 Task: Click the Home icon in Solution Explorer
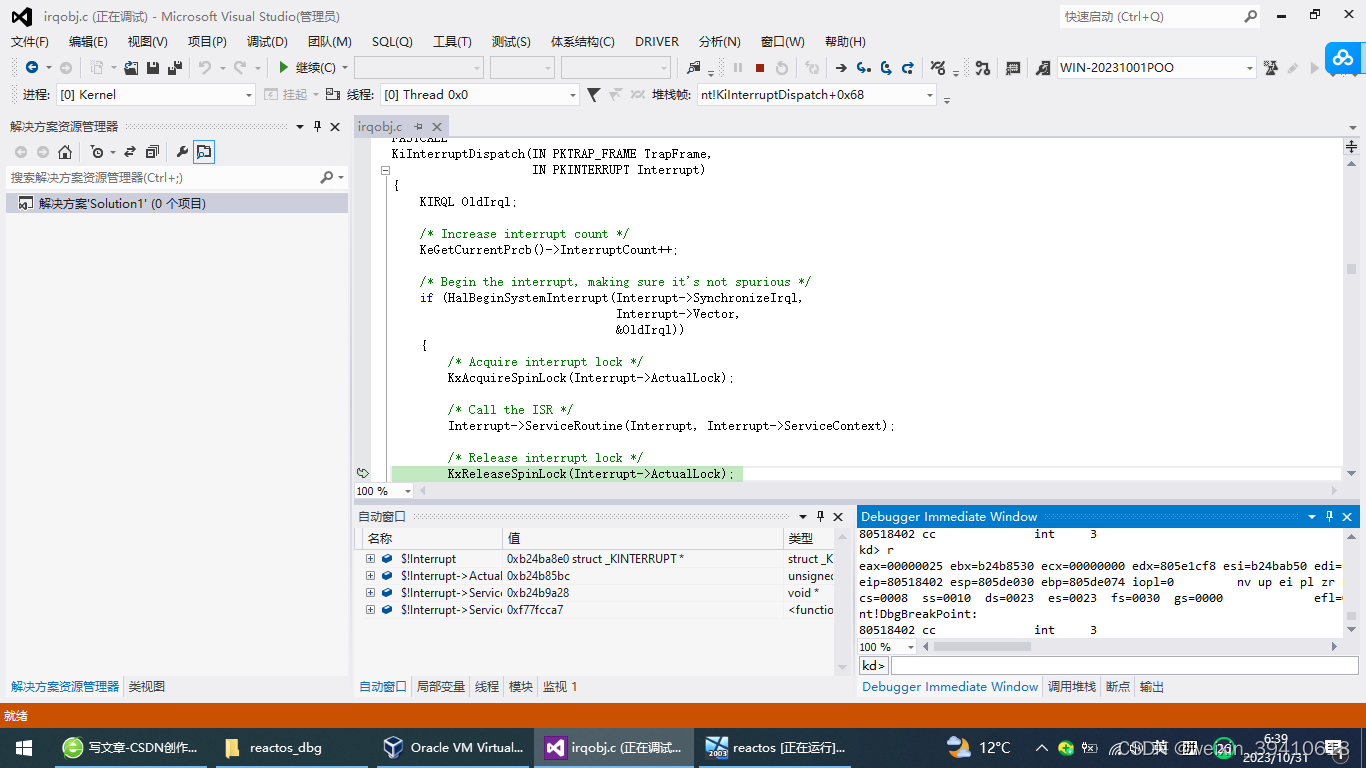65,152
